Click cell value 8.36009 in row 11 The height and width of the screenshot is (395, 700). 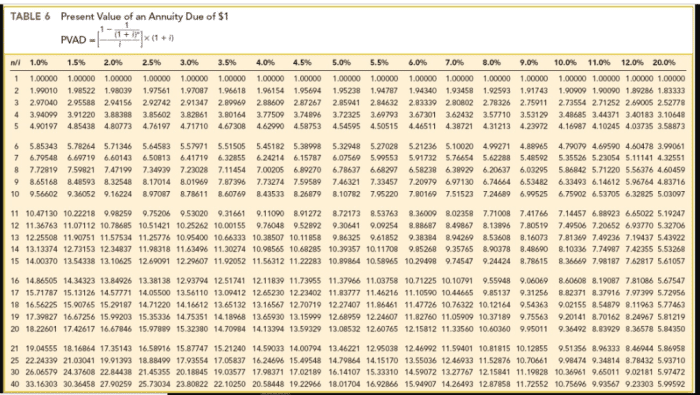pos(422,214)
